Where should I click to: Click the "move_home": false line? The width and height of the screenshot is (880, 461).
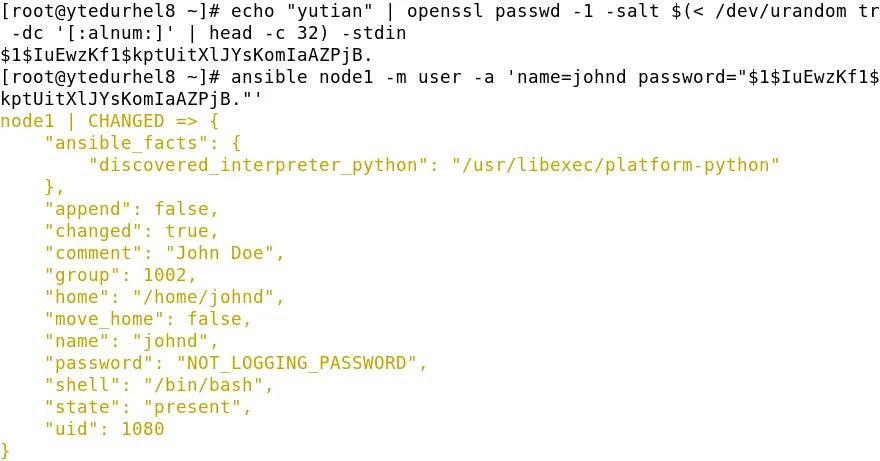click(x=148, y=319)
